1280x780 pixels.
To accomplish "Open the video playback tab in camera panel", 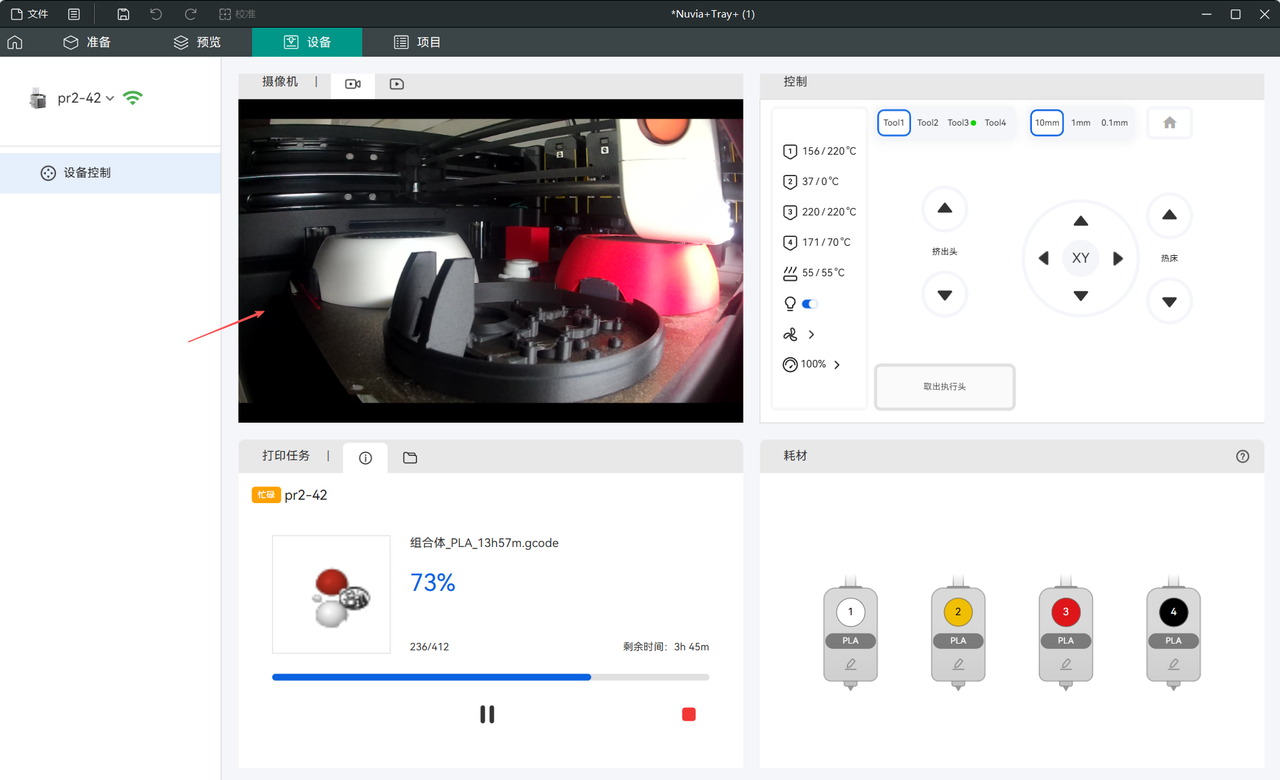I will tap(397, 84).
